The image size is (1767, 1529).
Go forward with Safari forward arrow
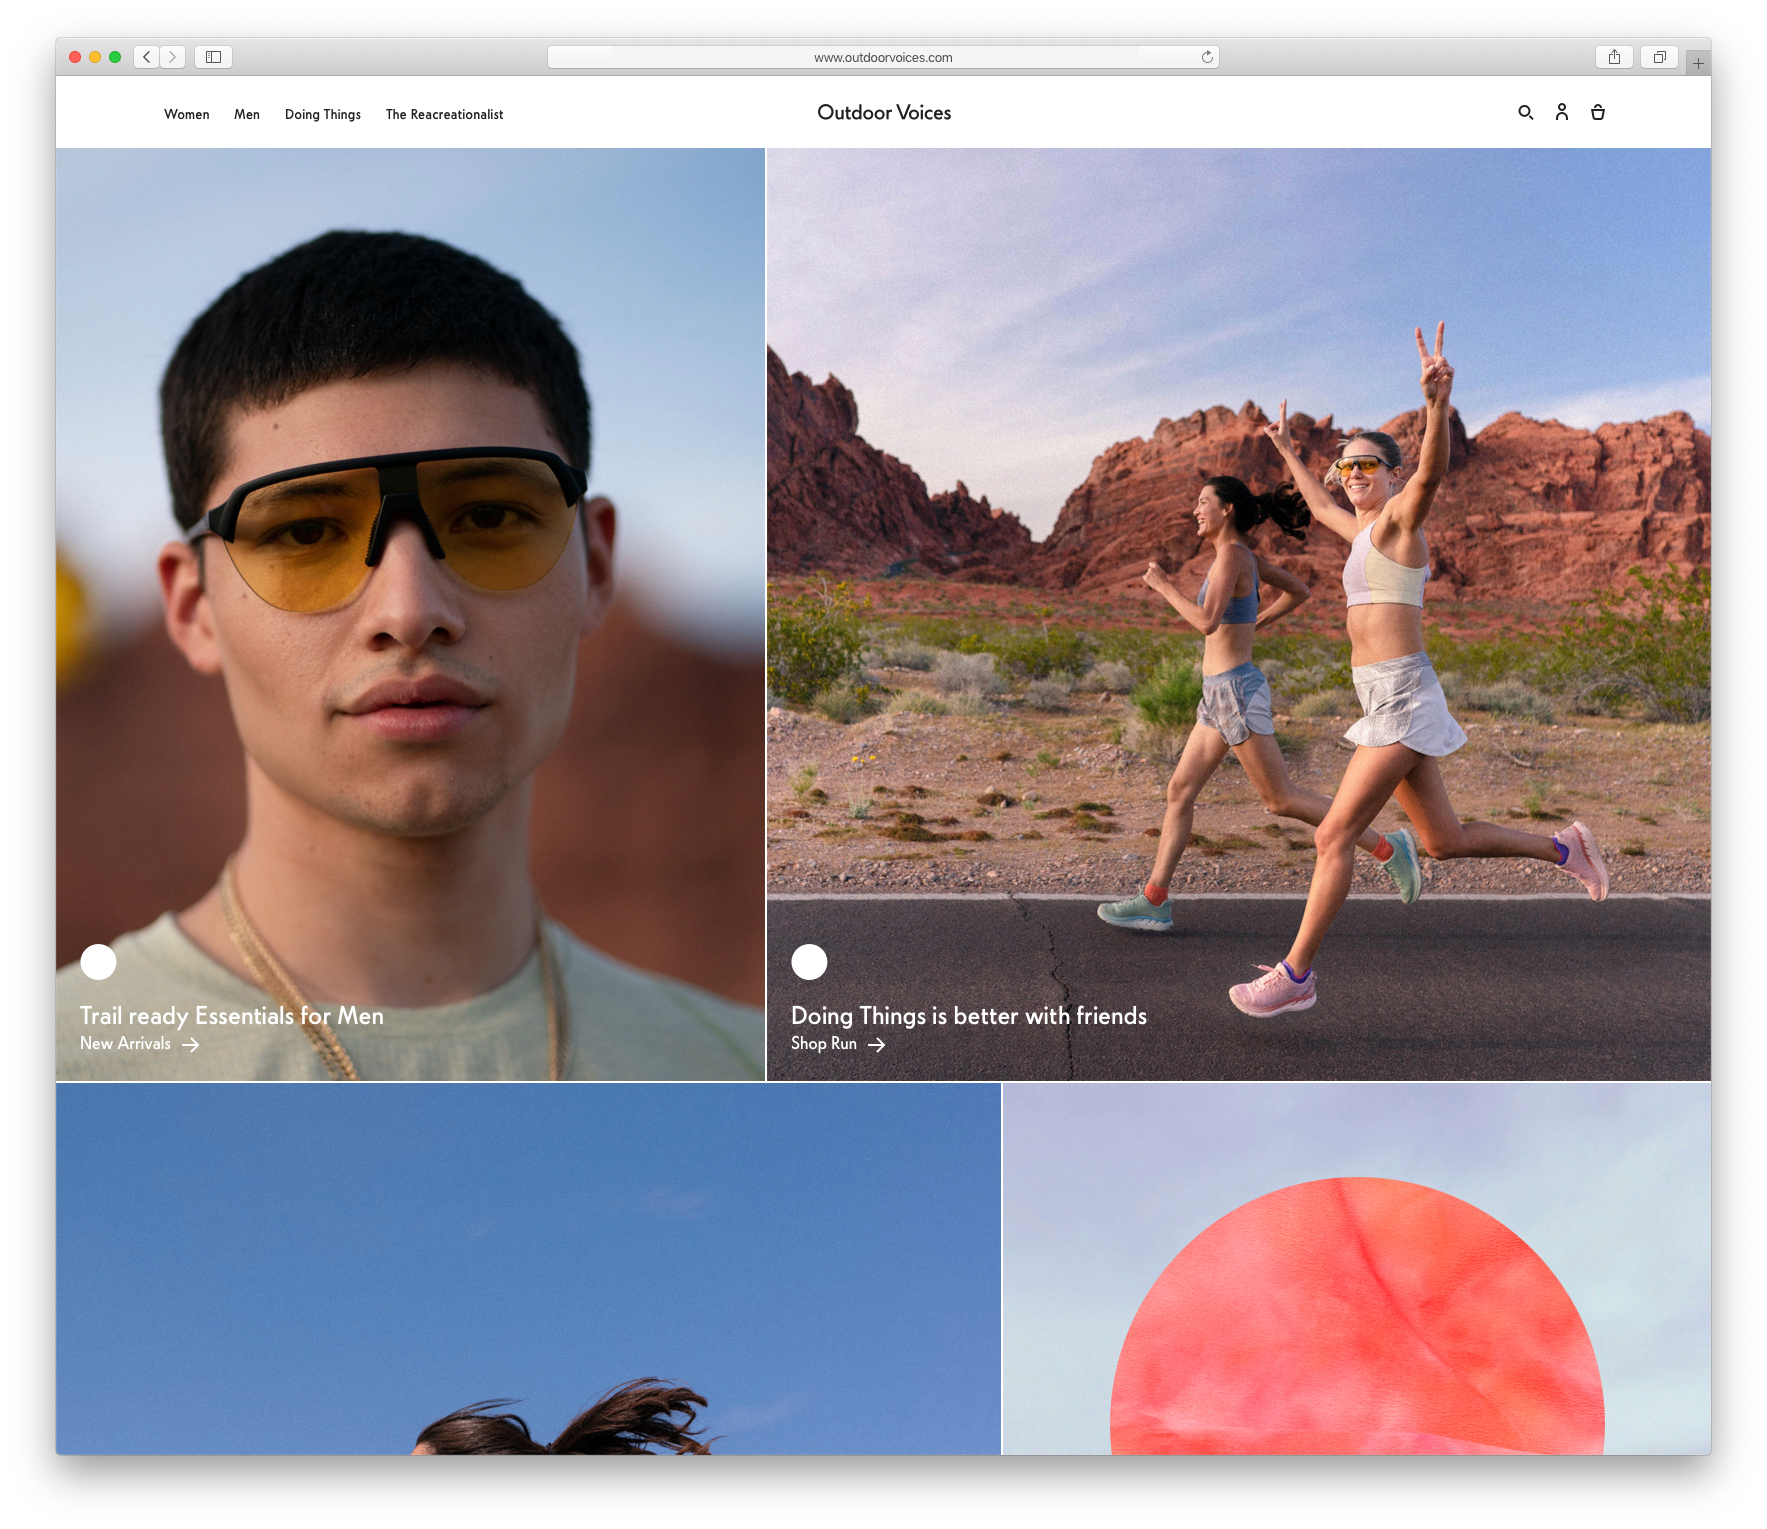[172, 57]
